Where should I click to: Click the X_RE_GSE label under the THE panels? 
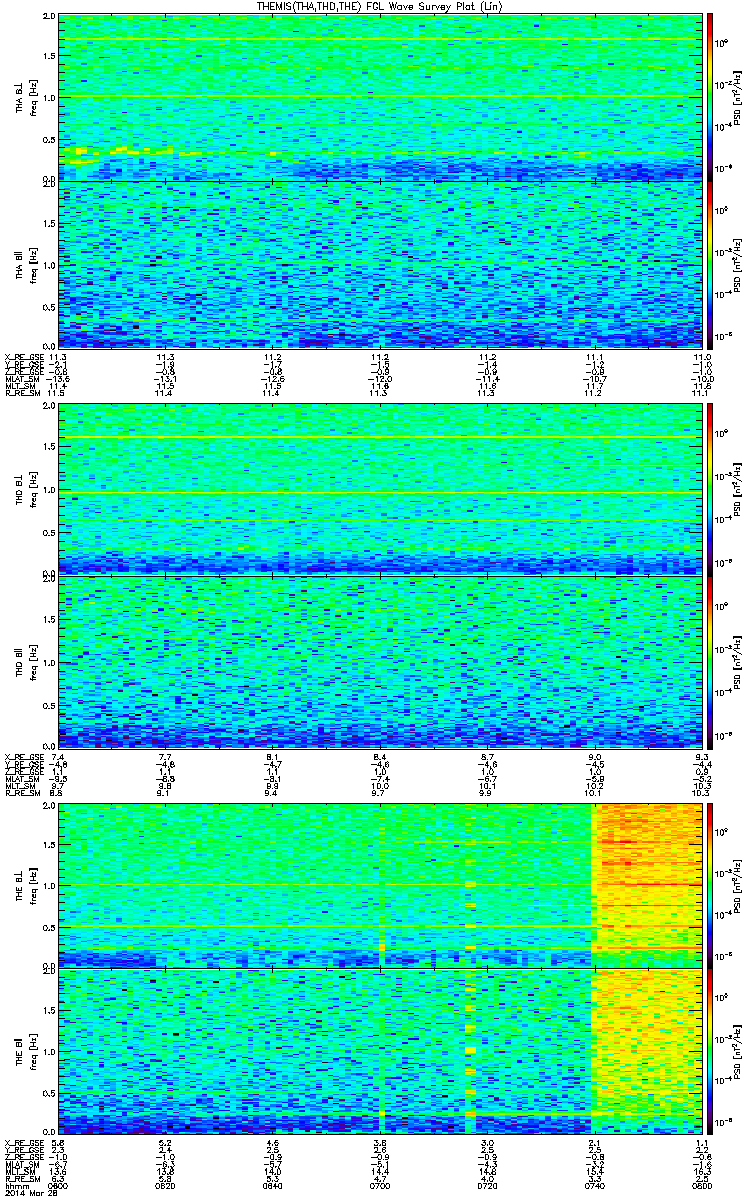click(x=22, y=1142)
